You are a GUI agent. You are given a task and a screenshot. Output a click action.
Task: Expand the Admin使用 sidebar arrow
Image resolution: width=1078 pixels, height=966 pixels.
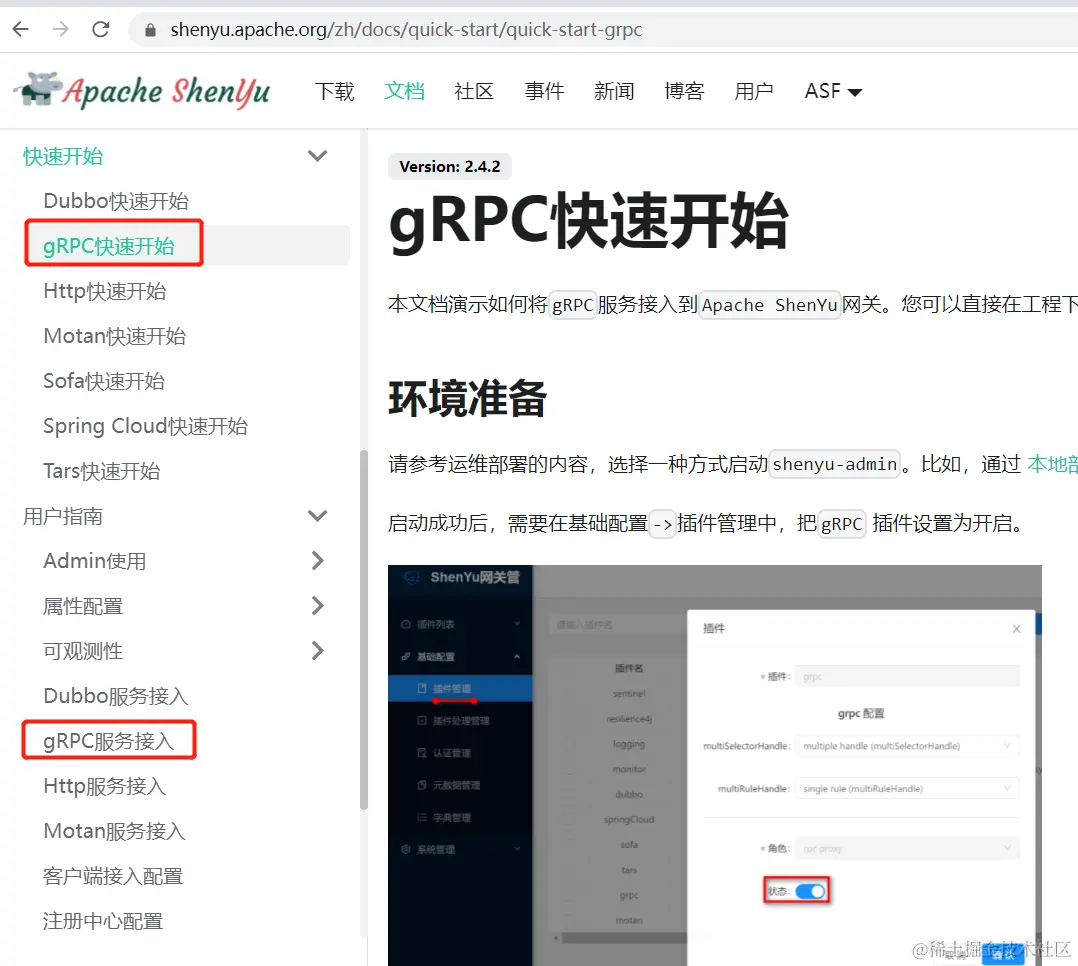click(x=317, y=561)
